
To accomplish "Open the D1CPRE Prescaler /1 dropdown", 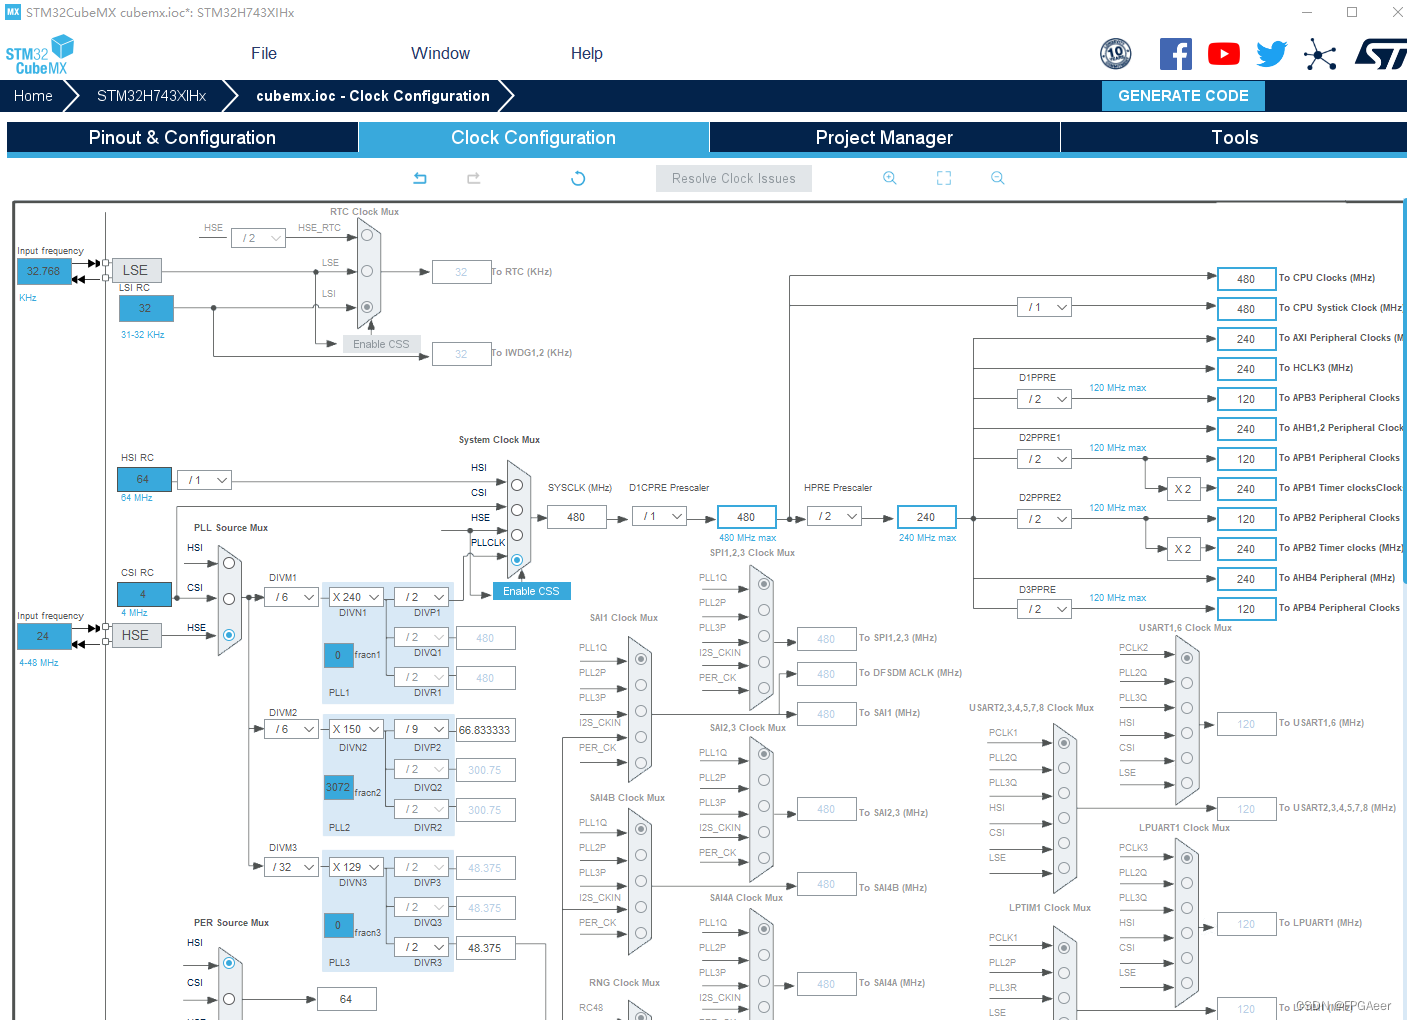I will (x=659, y=517).
